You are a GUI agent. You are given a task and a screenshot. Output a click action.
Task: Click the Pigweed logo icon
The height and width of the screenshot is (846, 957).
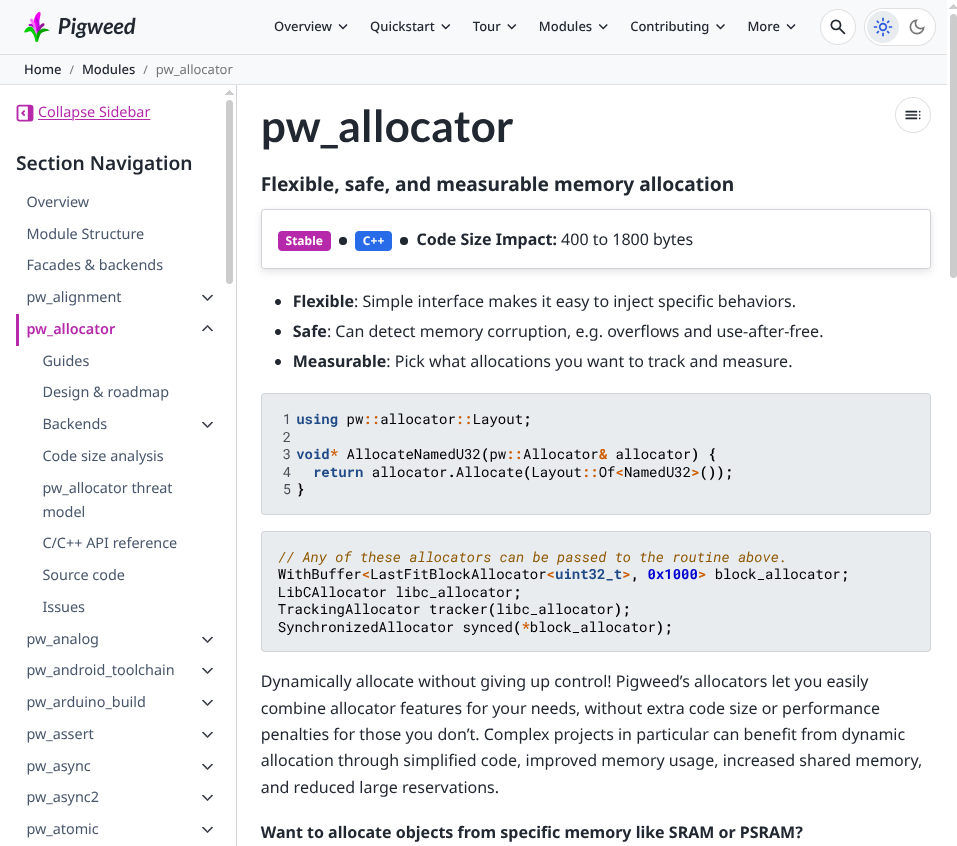click(36, 27)
